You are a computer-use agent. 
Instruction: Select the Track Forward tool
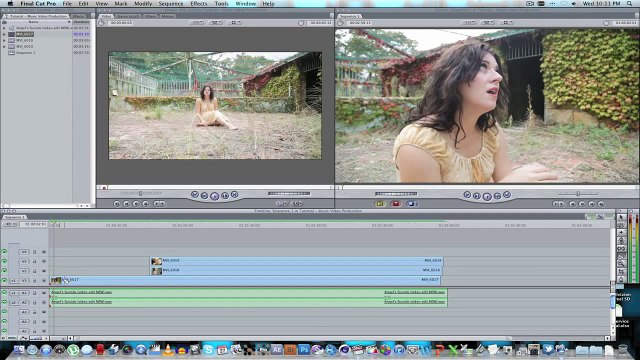[621, 233]
